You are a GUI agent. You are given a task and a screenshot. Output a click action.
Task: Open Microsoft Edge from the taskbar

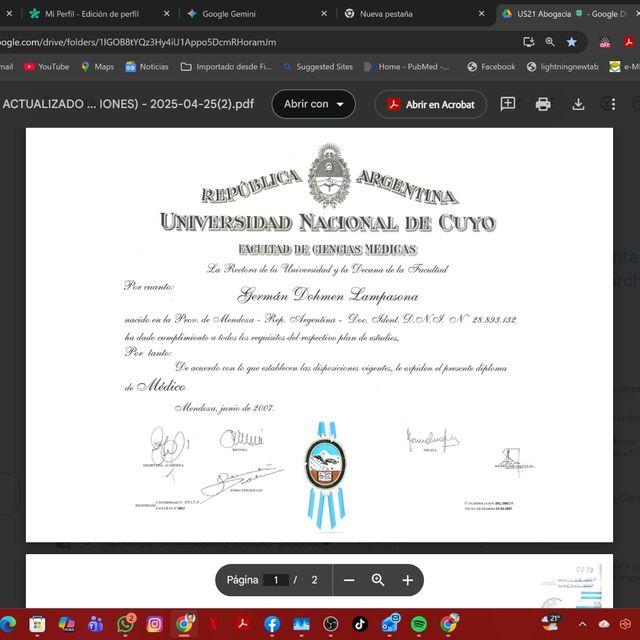[x=7, y=624]
